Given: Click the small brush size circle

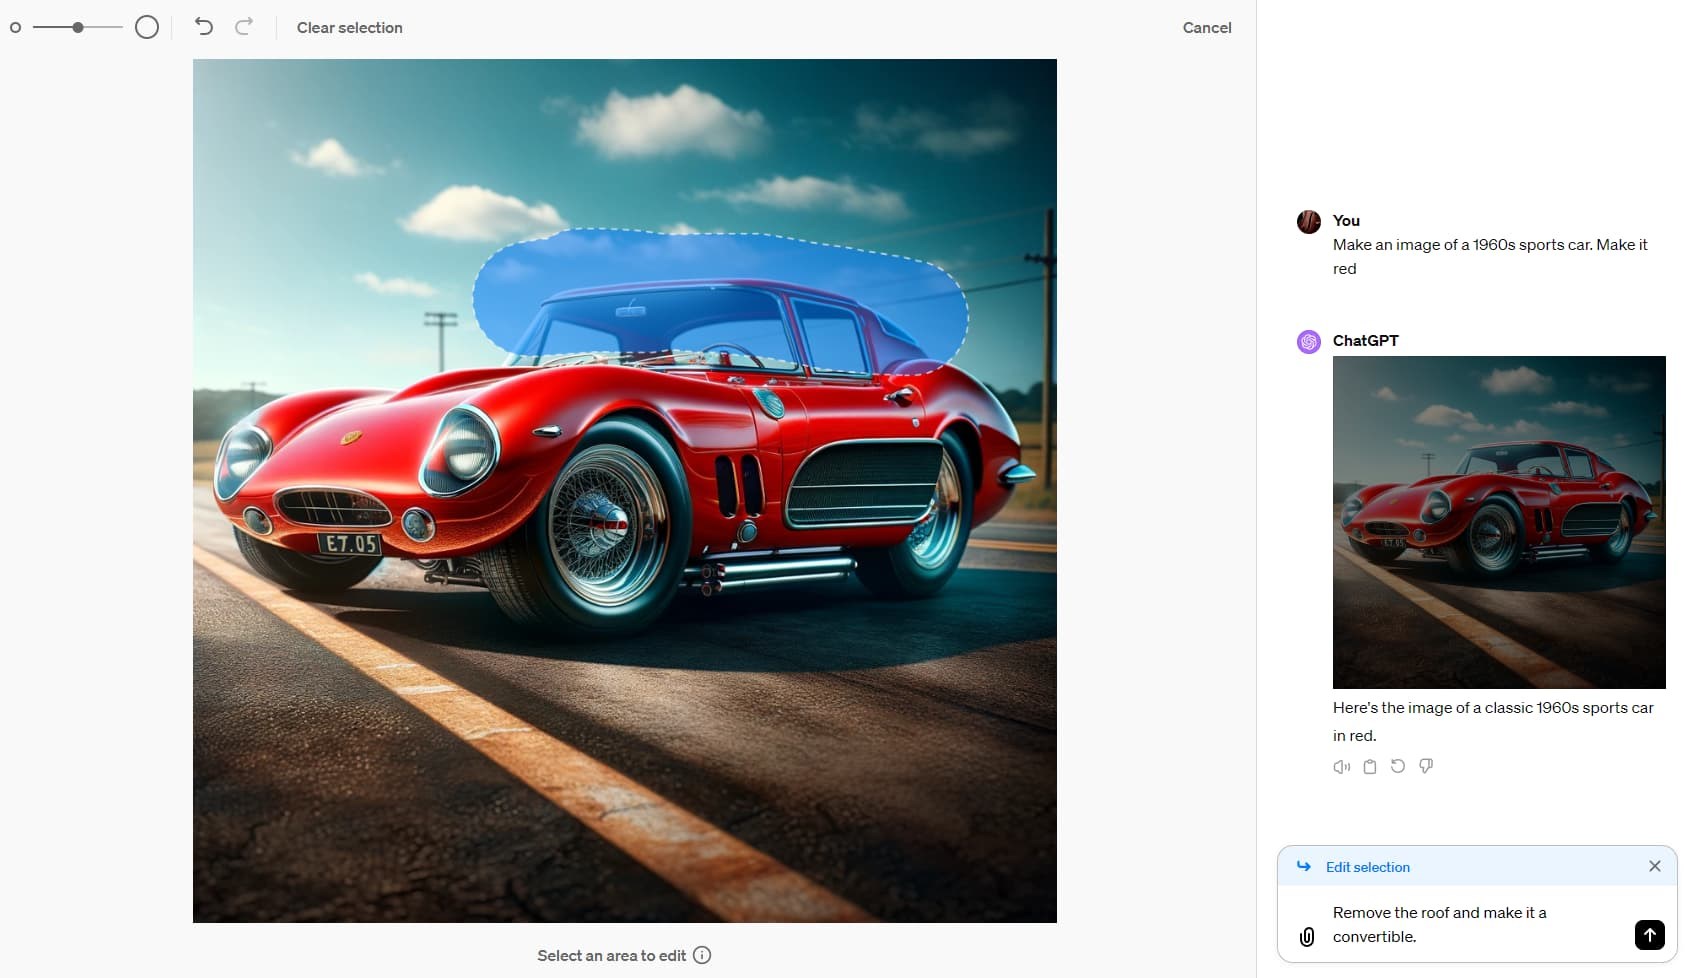Looking at the screenshot, I should point(15,28).
